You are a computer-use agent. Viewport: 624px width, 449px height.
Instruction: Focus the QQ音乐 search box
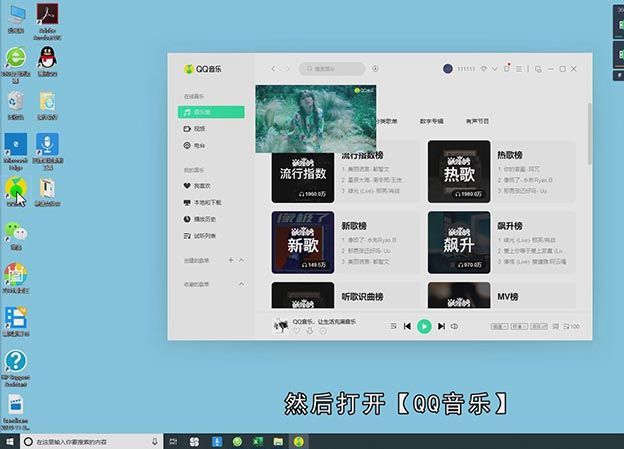[332, 69]
